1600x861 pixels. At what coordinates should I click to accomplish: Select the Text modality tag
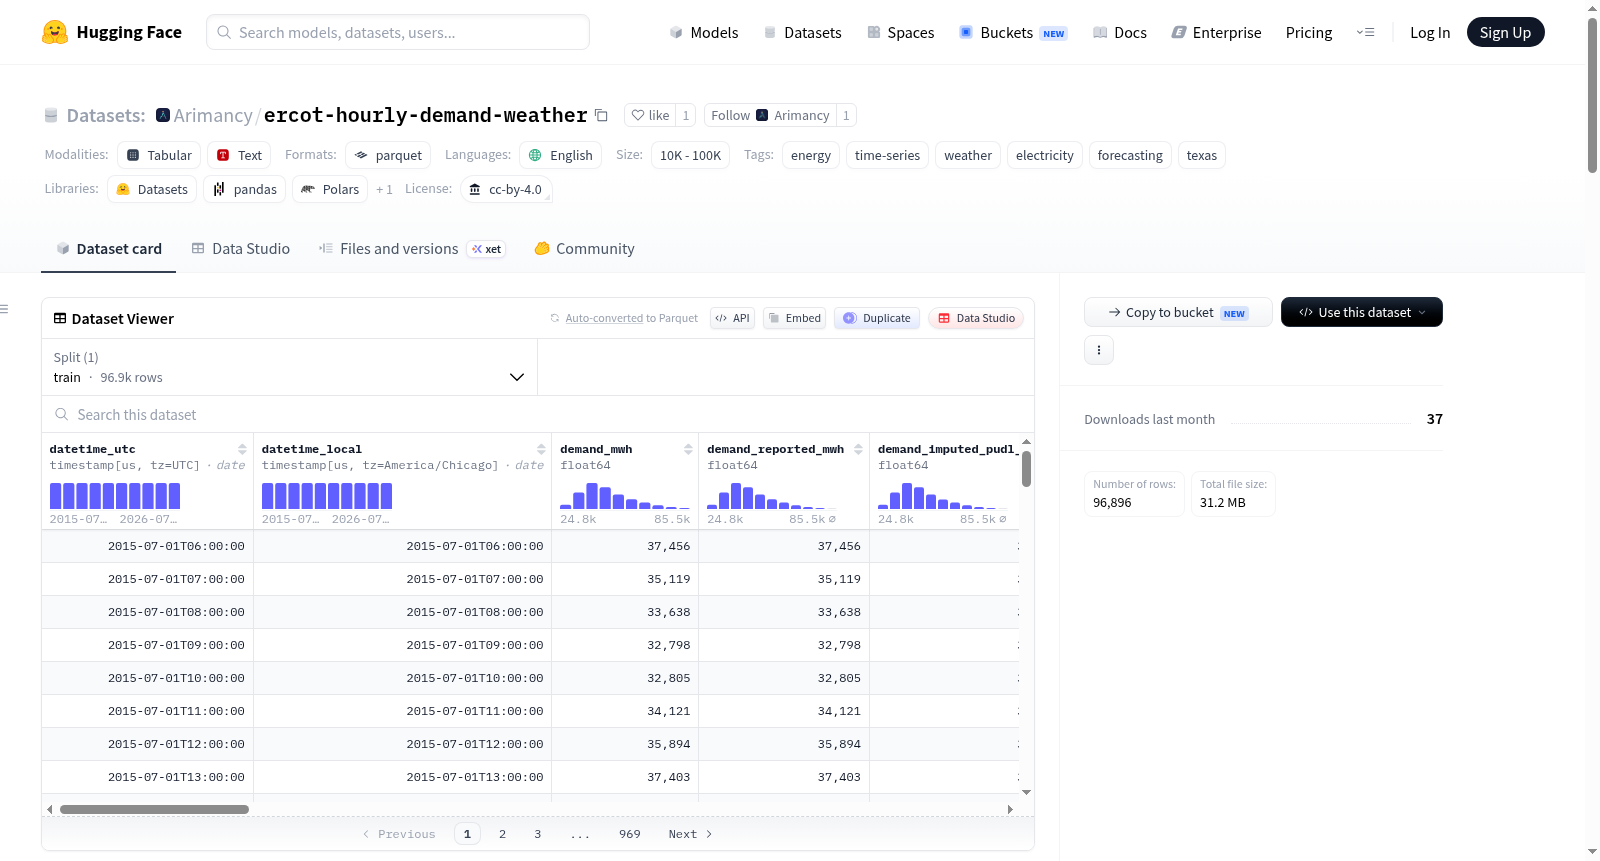click(240, 155)
